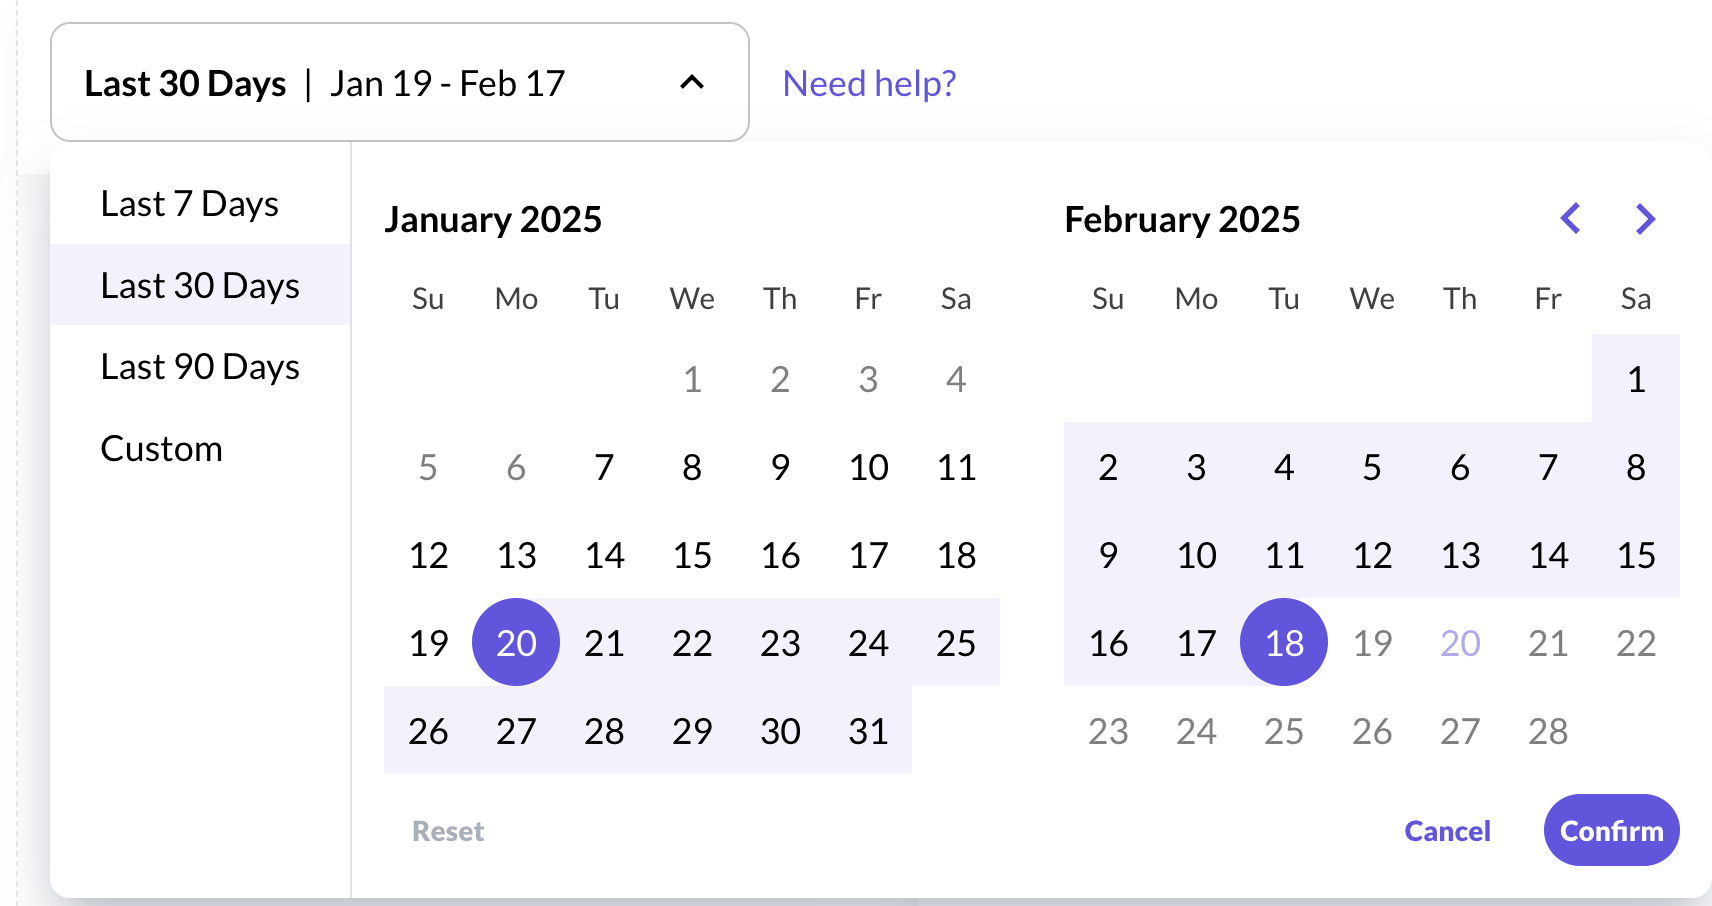1712x906 pixels.
Task: Go to previous month with left arrow
Action: tap(1571, 218)
